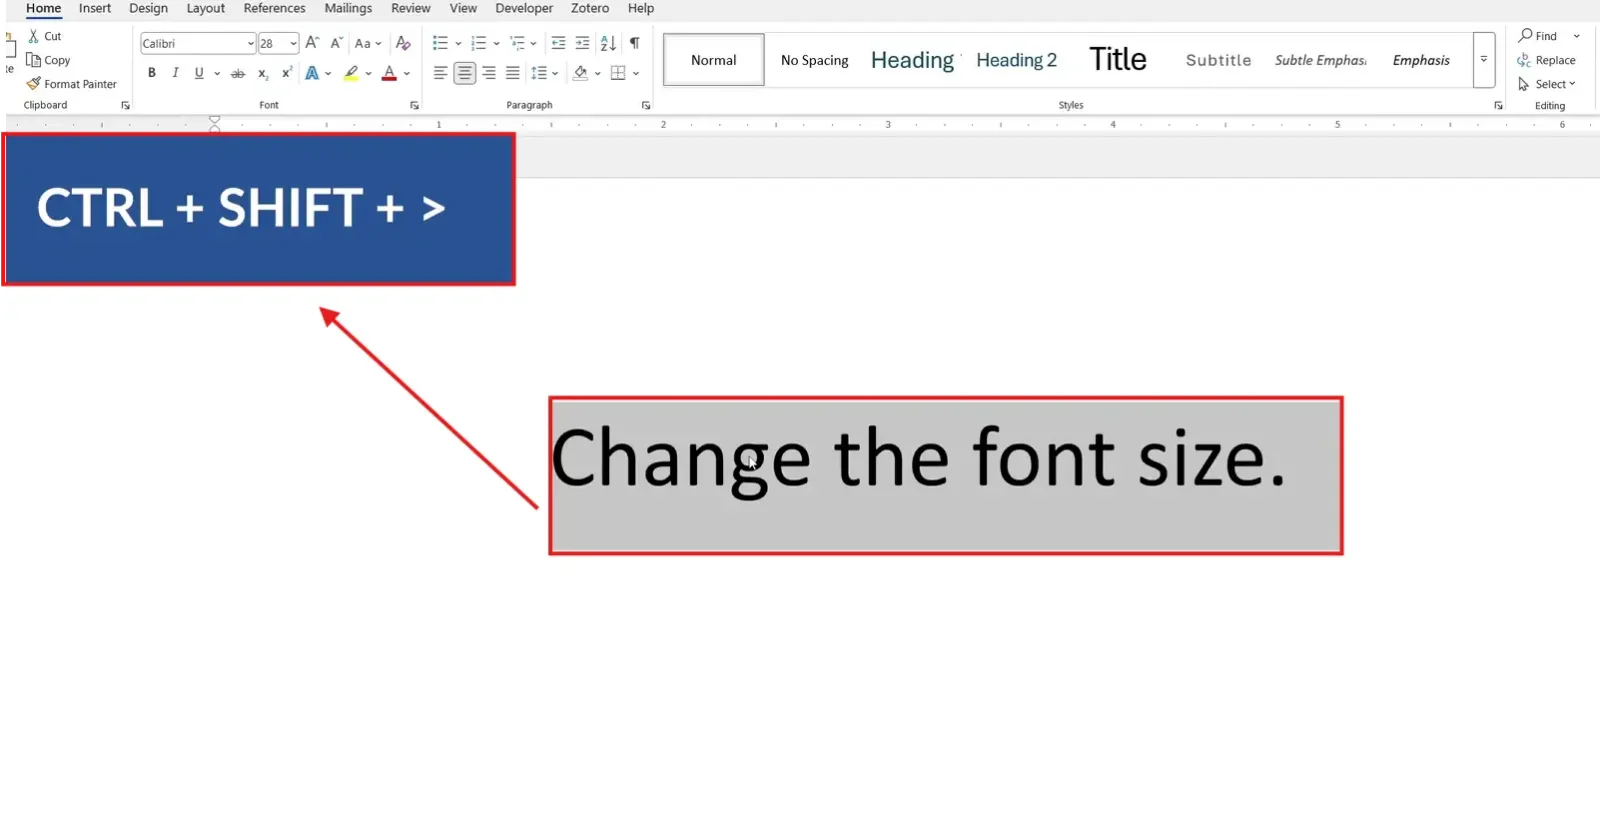Switch to the Layout tab

tap(205, 8)
